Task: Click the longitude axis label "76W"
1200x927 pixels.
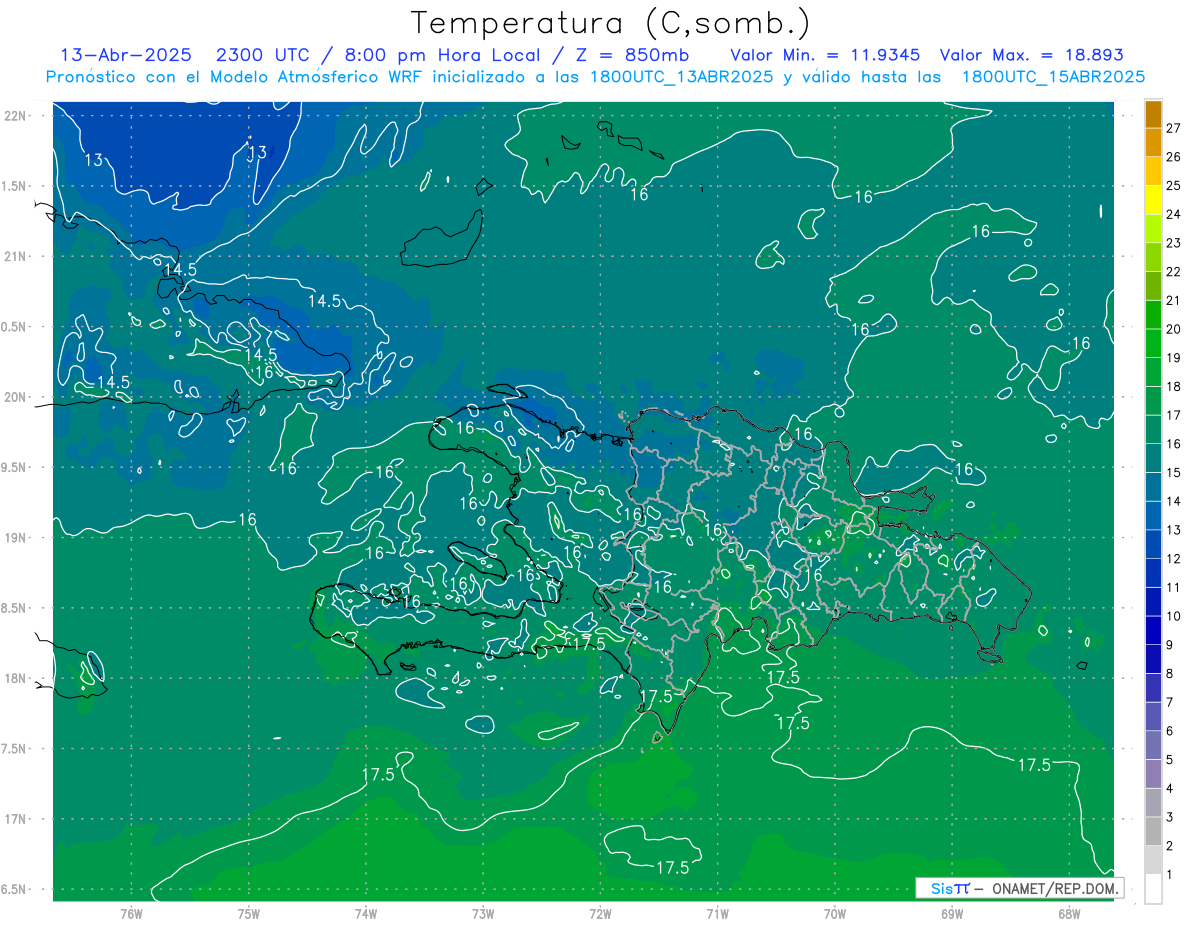Action: point(131,914)
